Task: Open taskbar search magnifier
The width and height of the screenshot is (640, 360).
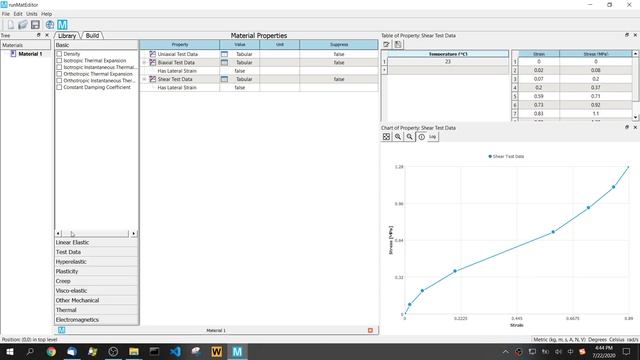Action: click(x=30, y=351)
